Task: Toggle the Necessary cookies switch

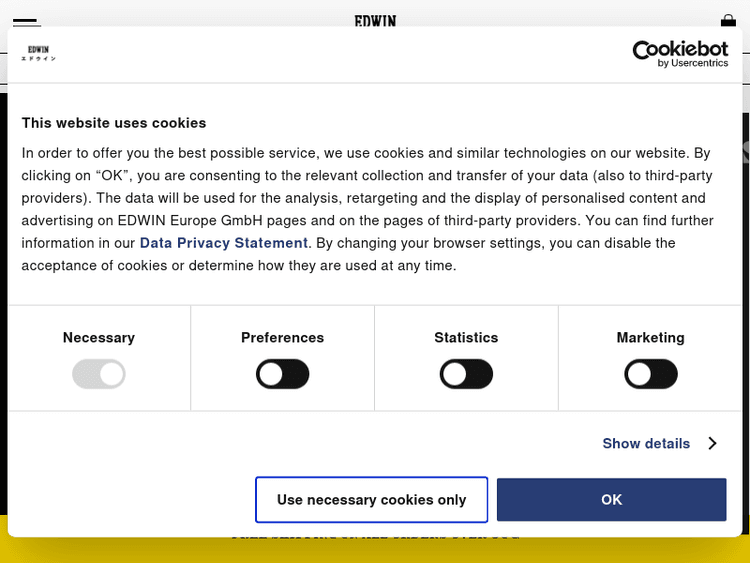Action: [x=99, y=375]
